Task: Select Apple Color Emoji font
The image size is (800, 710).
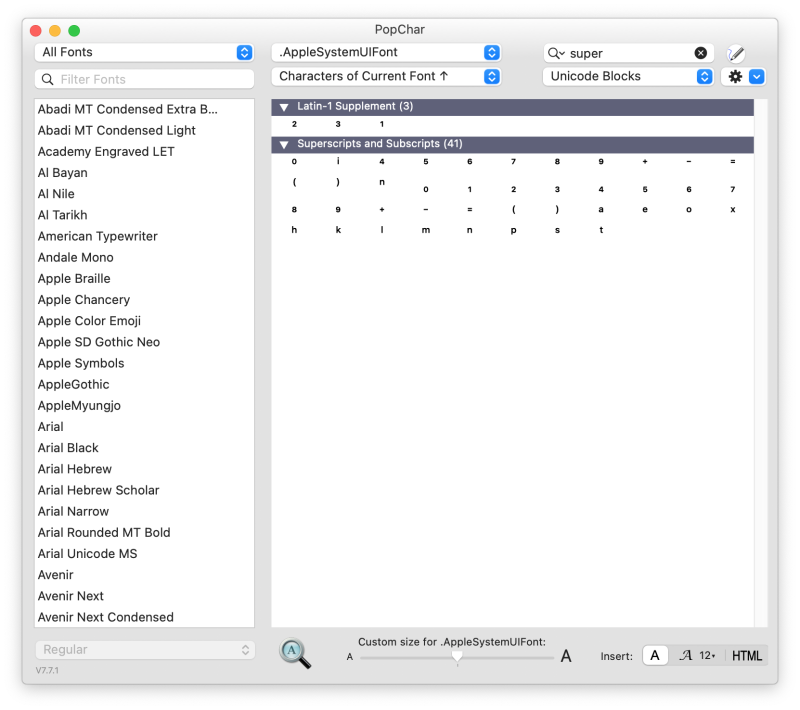Action: pos(145,321)
